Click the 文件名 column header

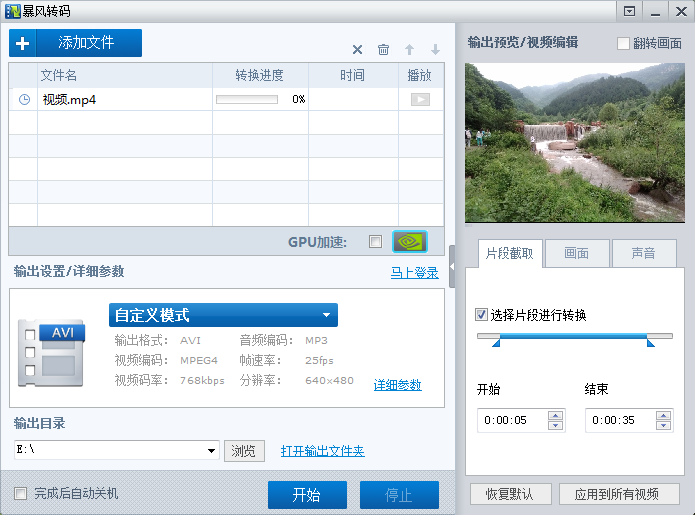(x=125, y=75)
